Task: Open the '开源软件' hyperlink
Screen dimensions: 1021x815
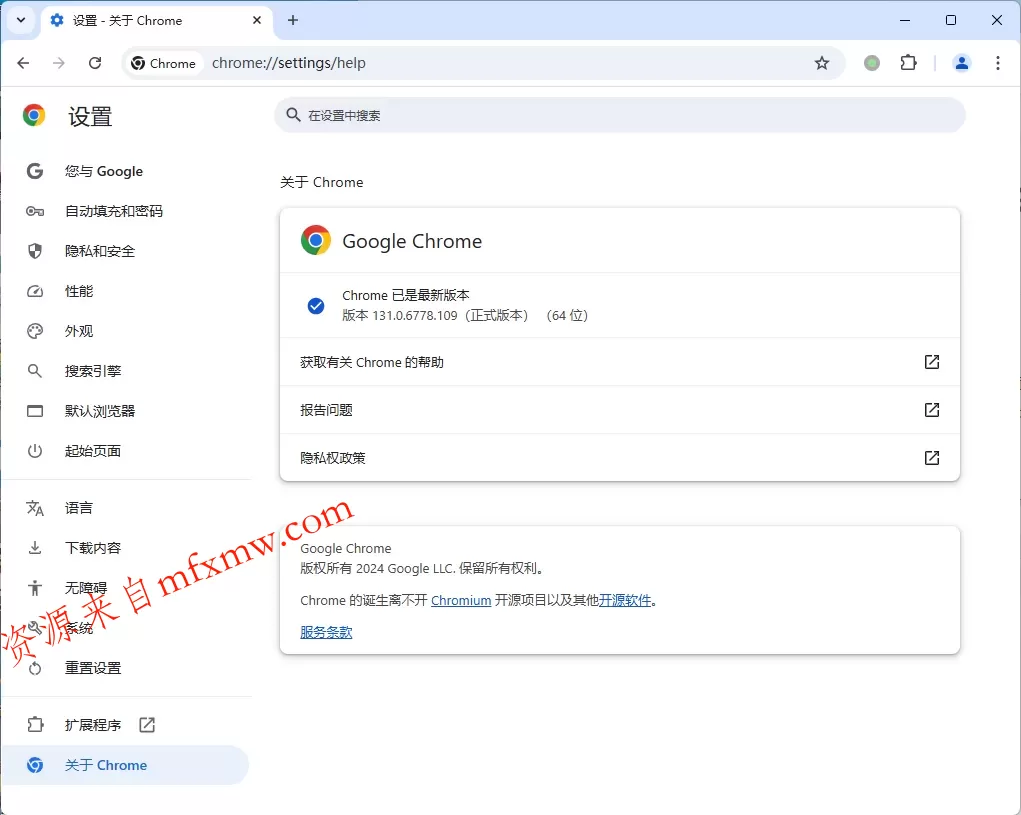Action: 625,601
